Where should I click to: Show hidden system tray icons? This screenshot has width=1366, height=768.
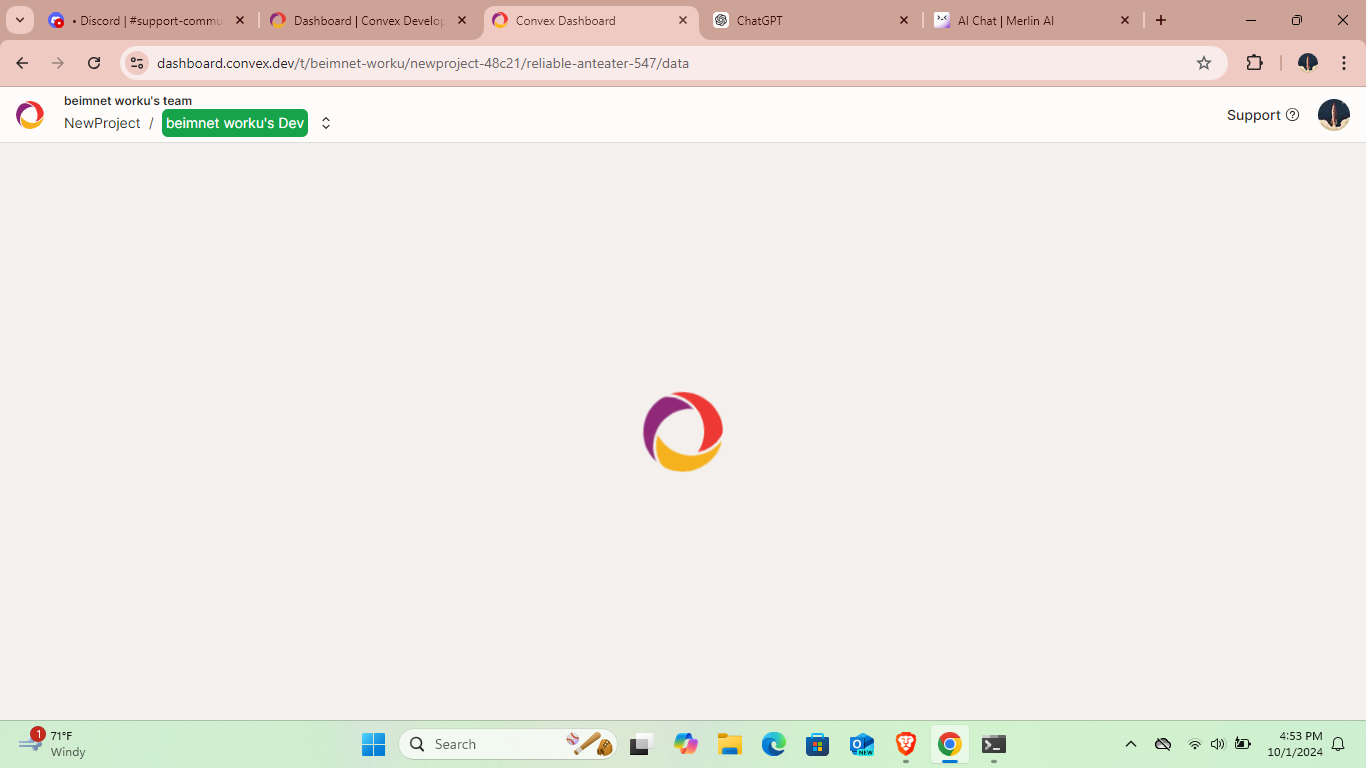[x=1131, y=744]
